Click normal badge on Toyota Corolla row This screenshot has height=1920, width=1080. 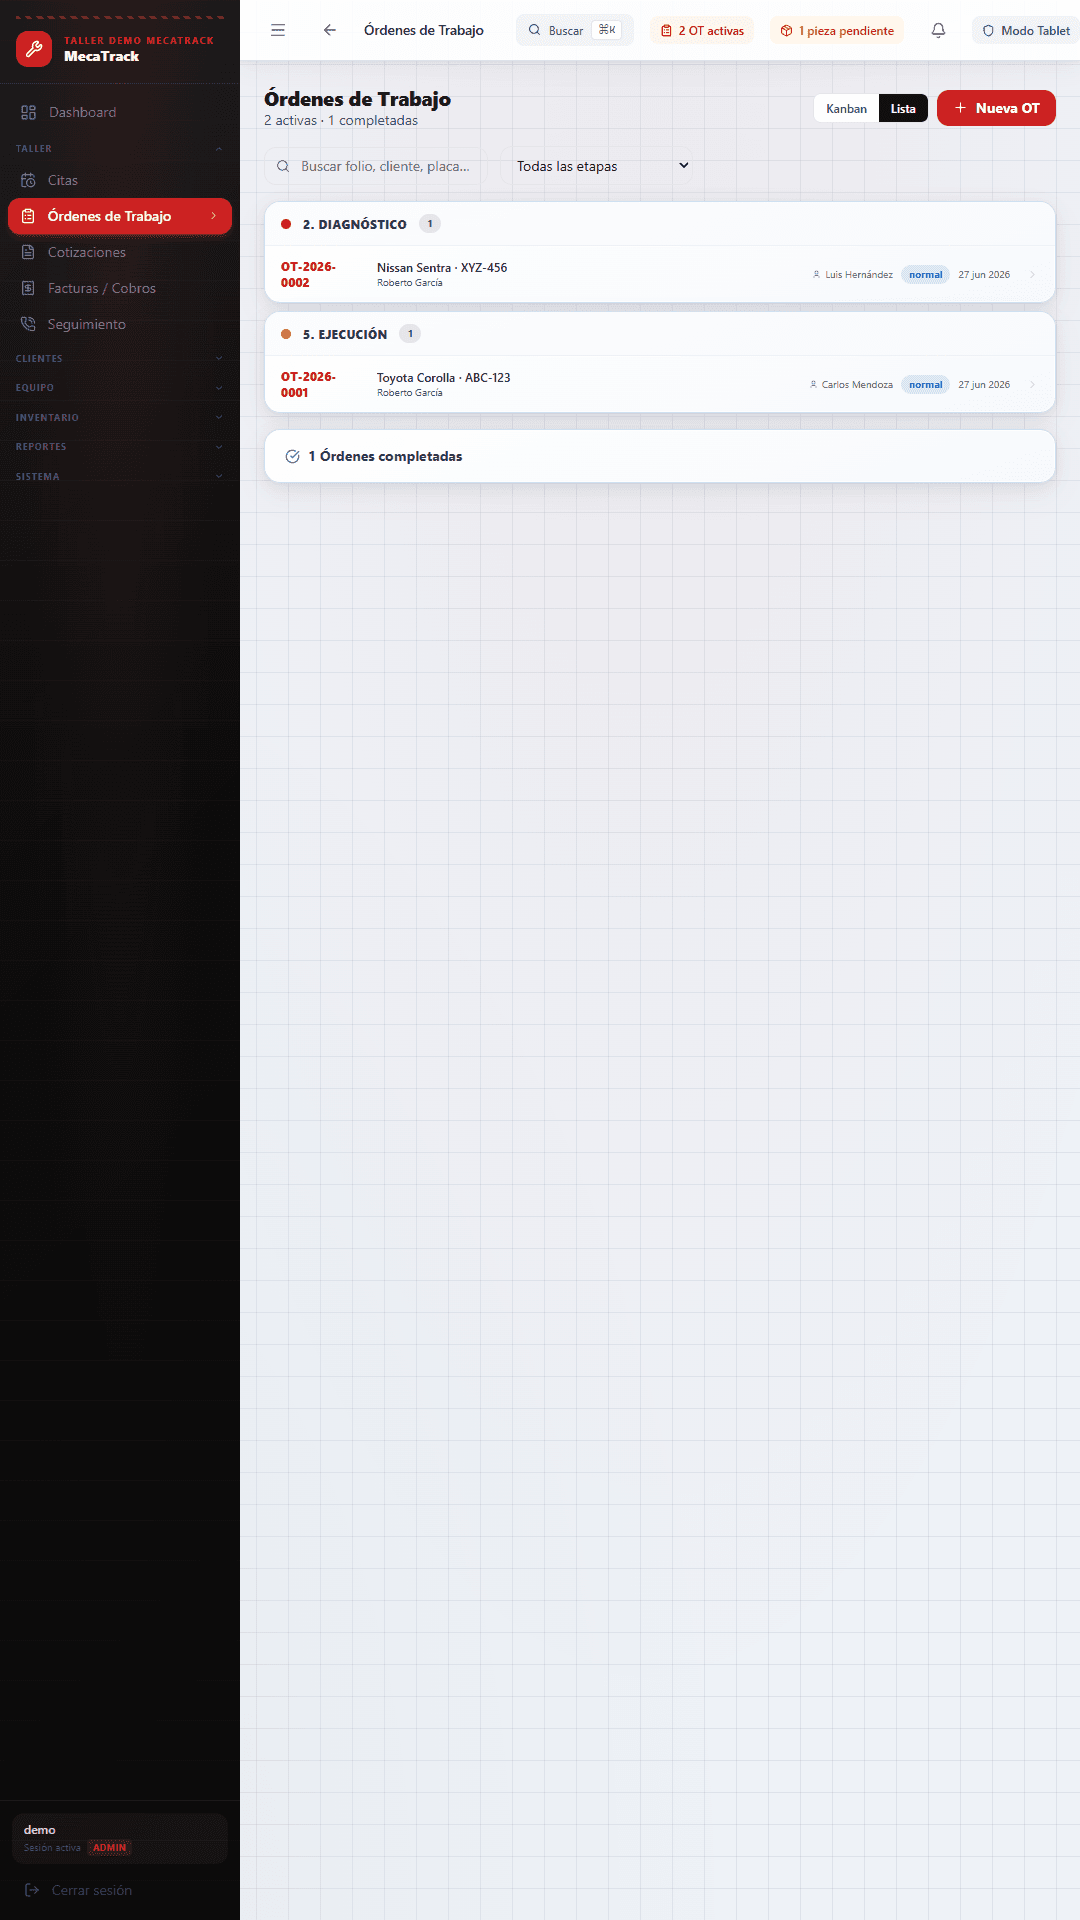click(925, 384)
